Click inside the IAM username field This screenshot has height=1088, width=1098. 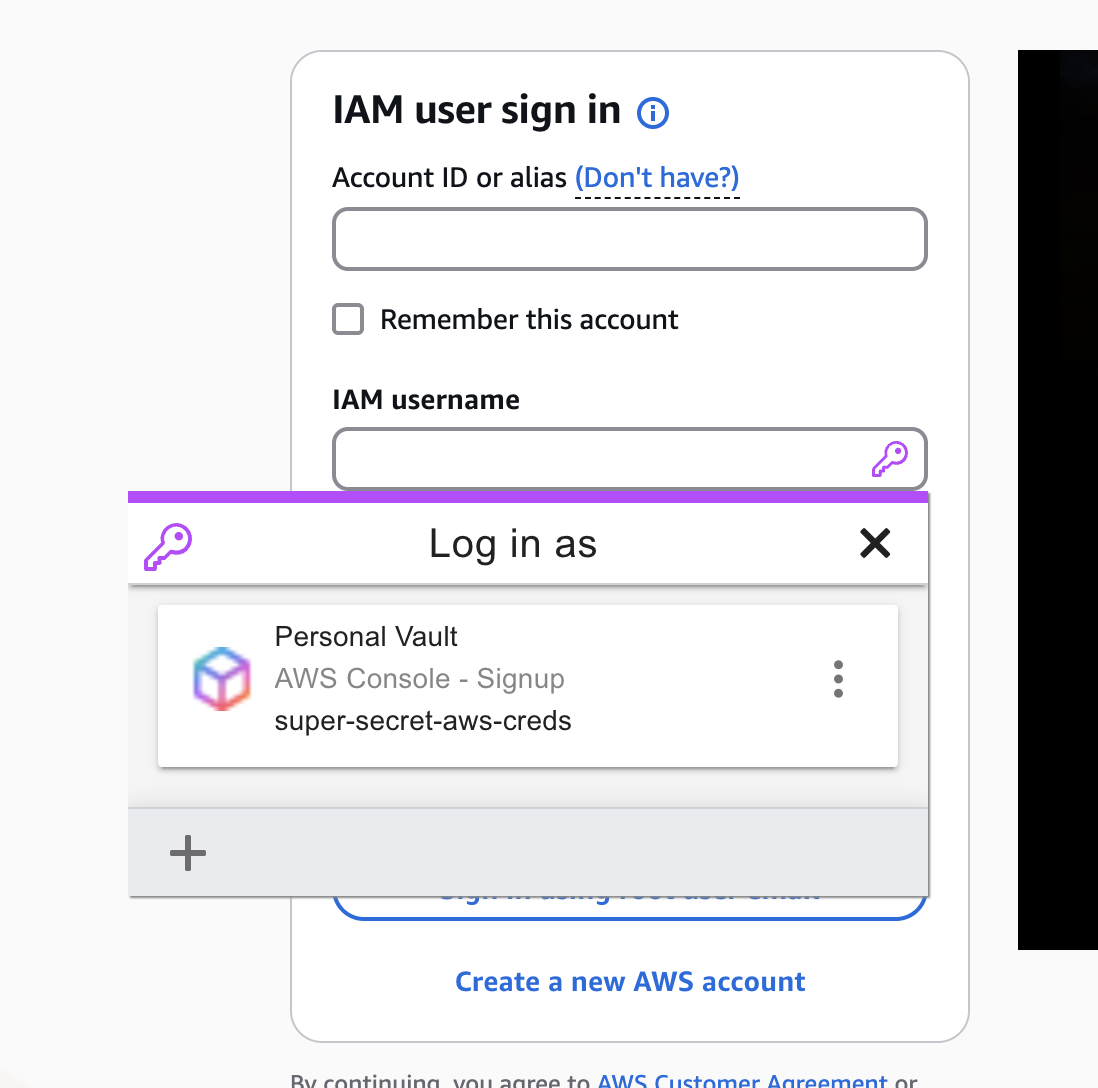click(x=630, y=459)
